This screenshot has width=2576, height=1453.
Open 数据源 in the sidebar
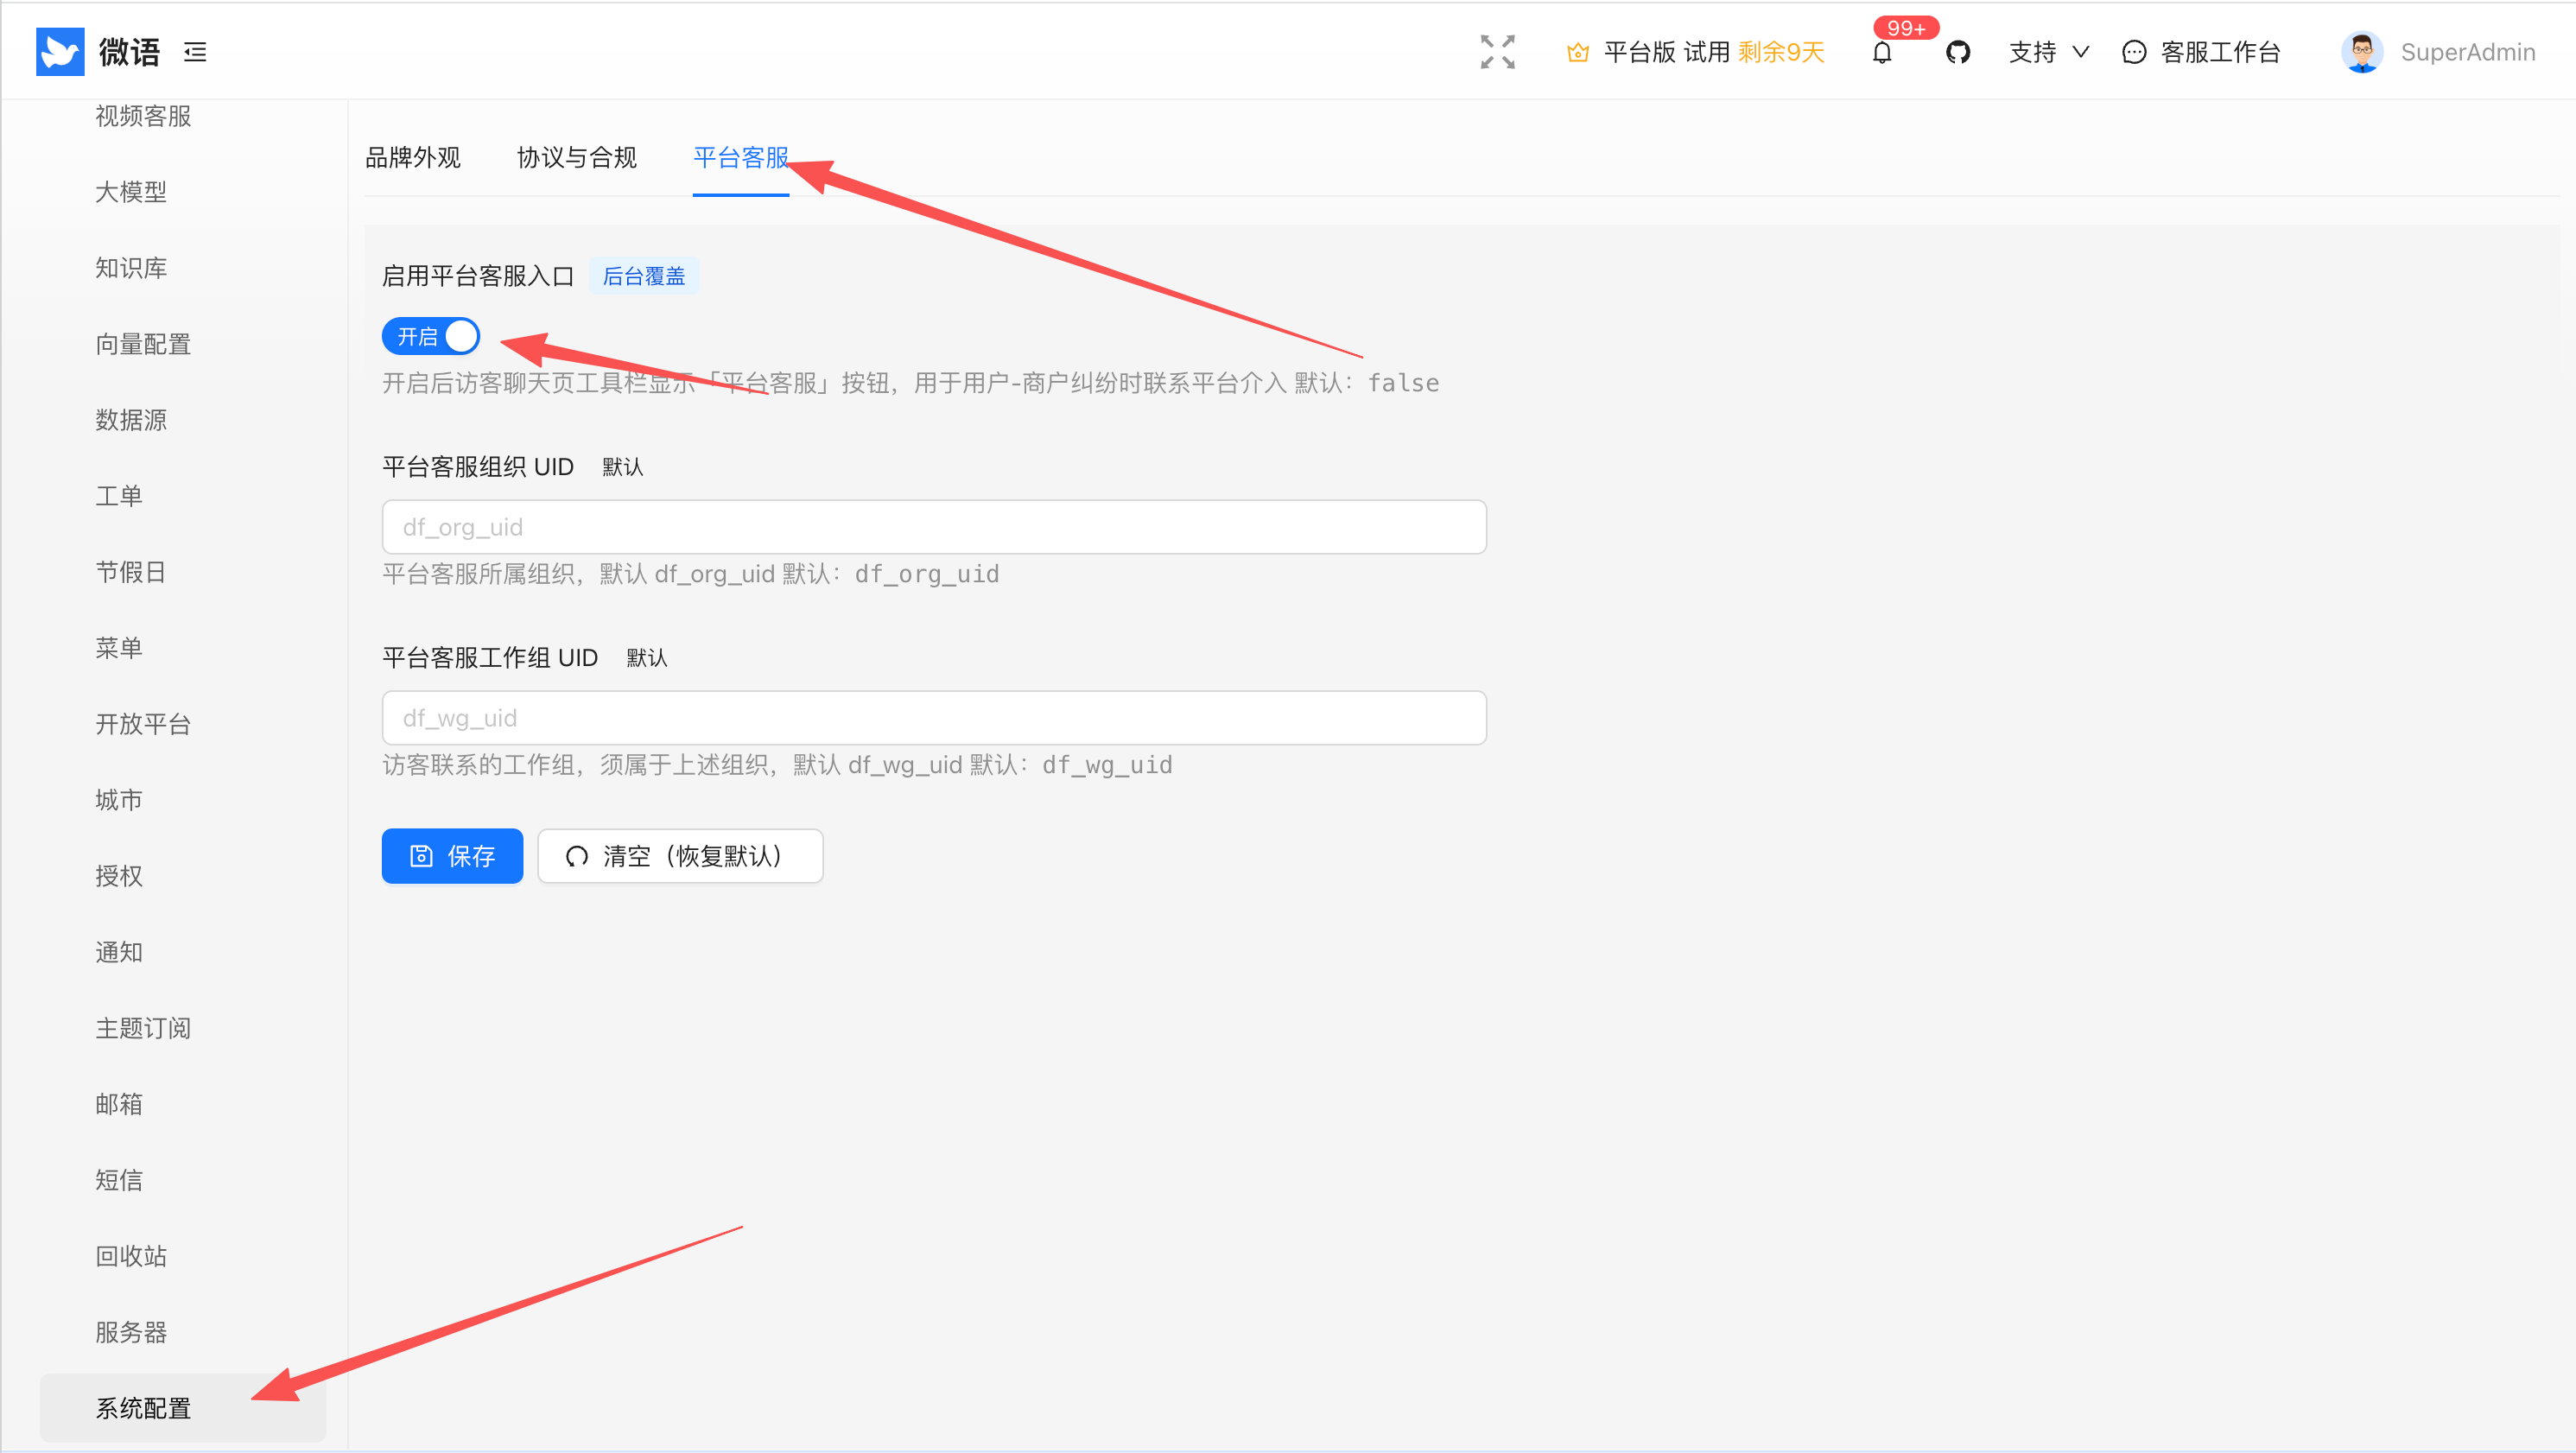(x=131, y=420)
